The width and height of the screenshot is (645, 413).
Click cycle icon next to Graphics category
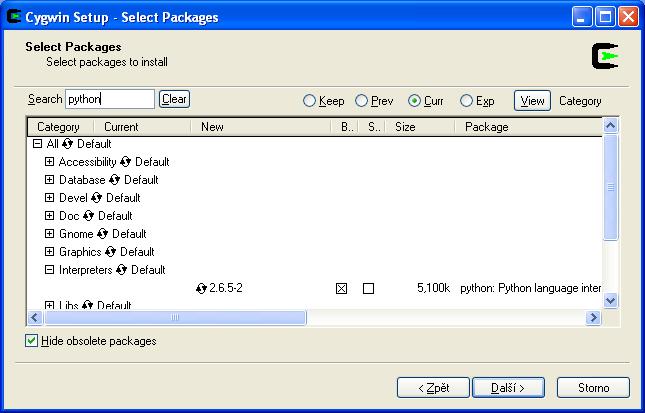(110, 252)
